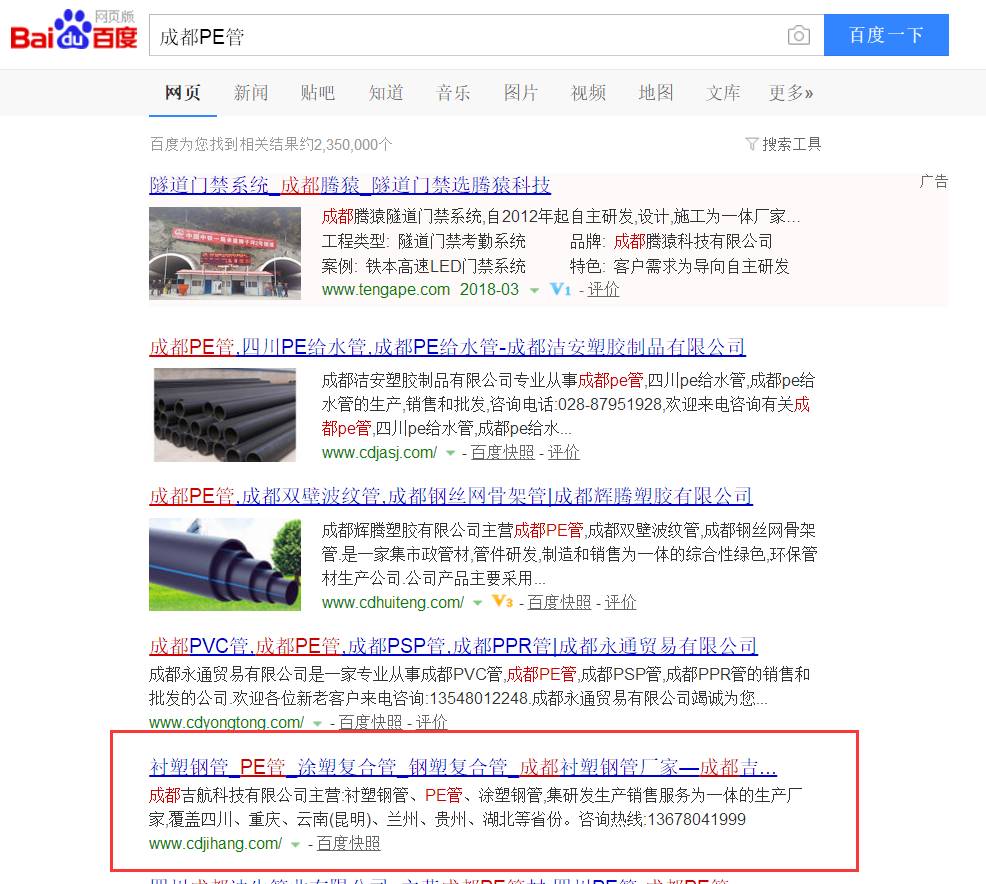
Task: Click the pipe on grass thumbnail
Action: [x=224, y=565]
